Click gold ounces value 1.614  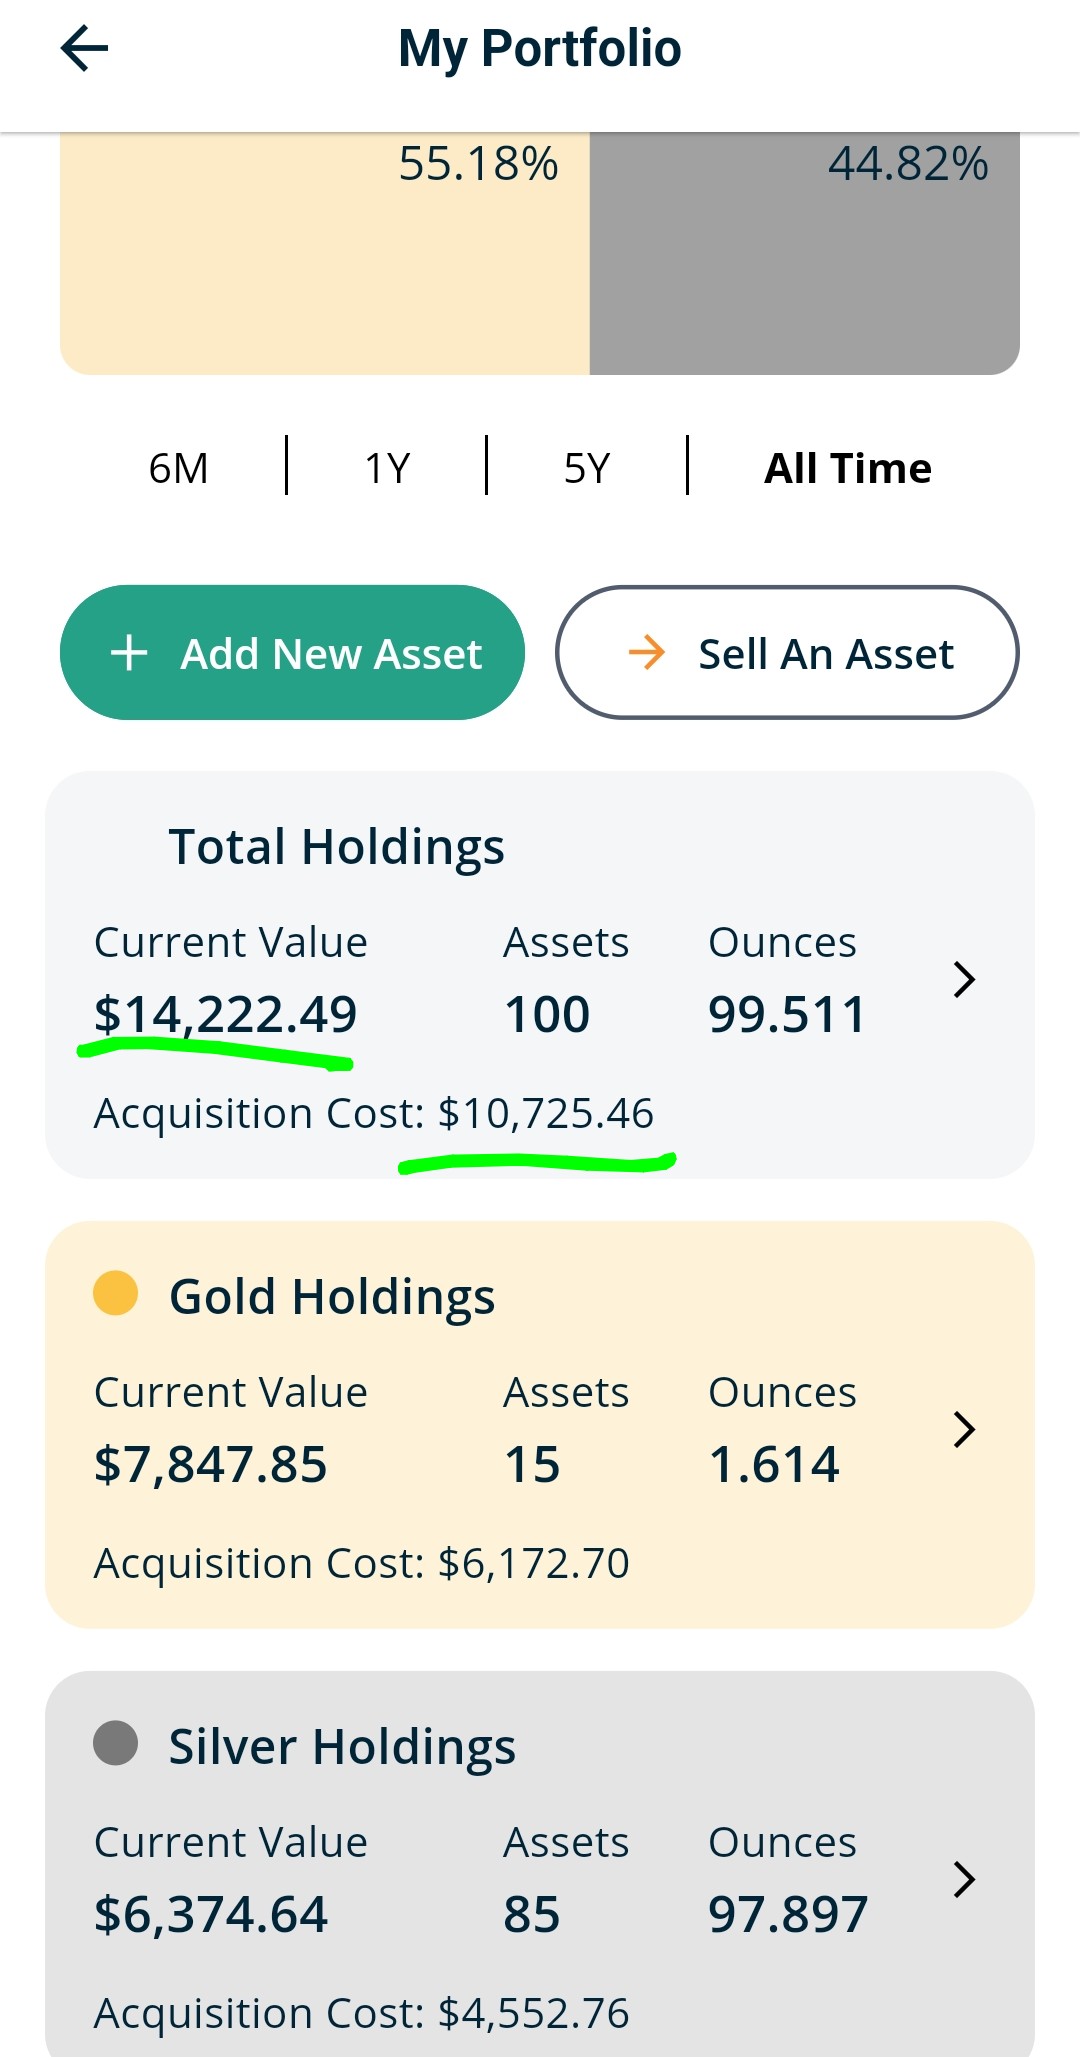click(x=774, y=1464)
